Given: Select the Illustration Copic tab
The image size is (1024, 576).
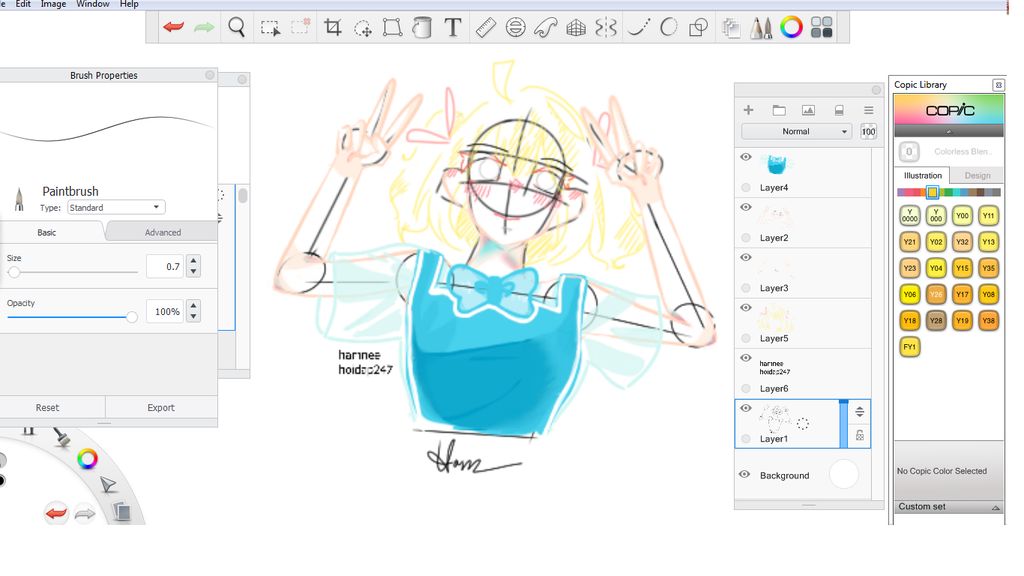Looking at the screenshot, I should click(922, 175).
